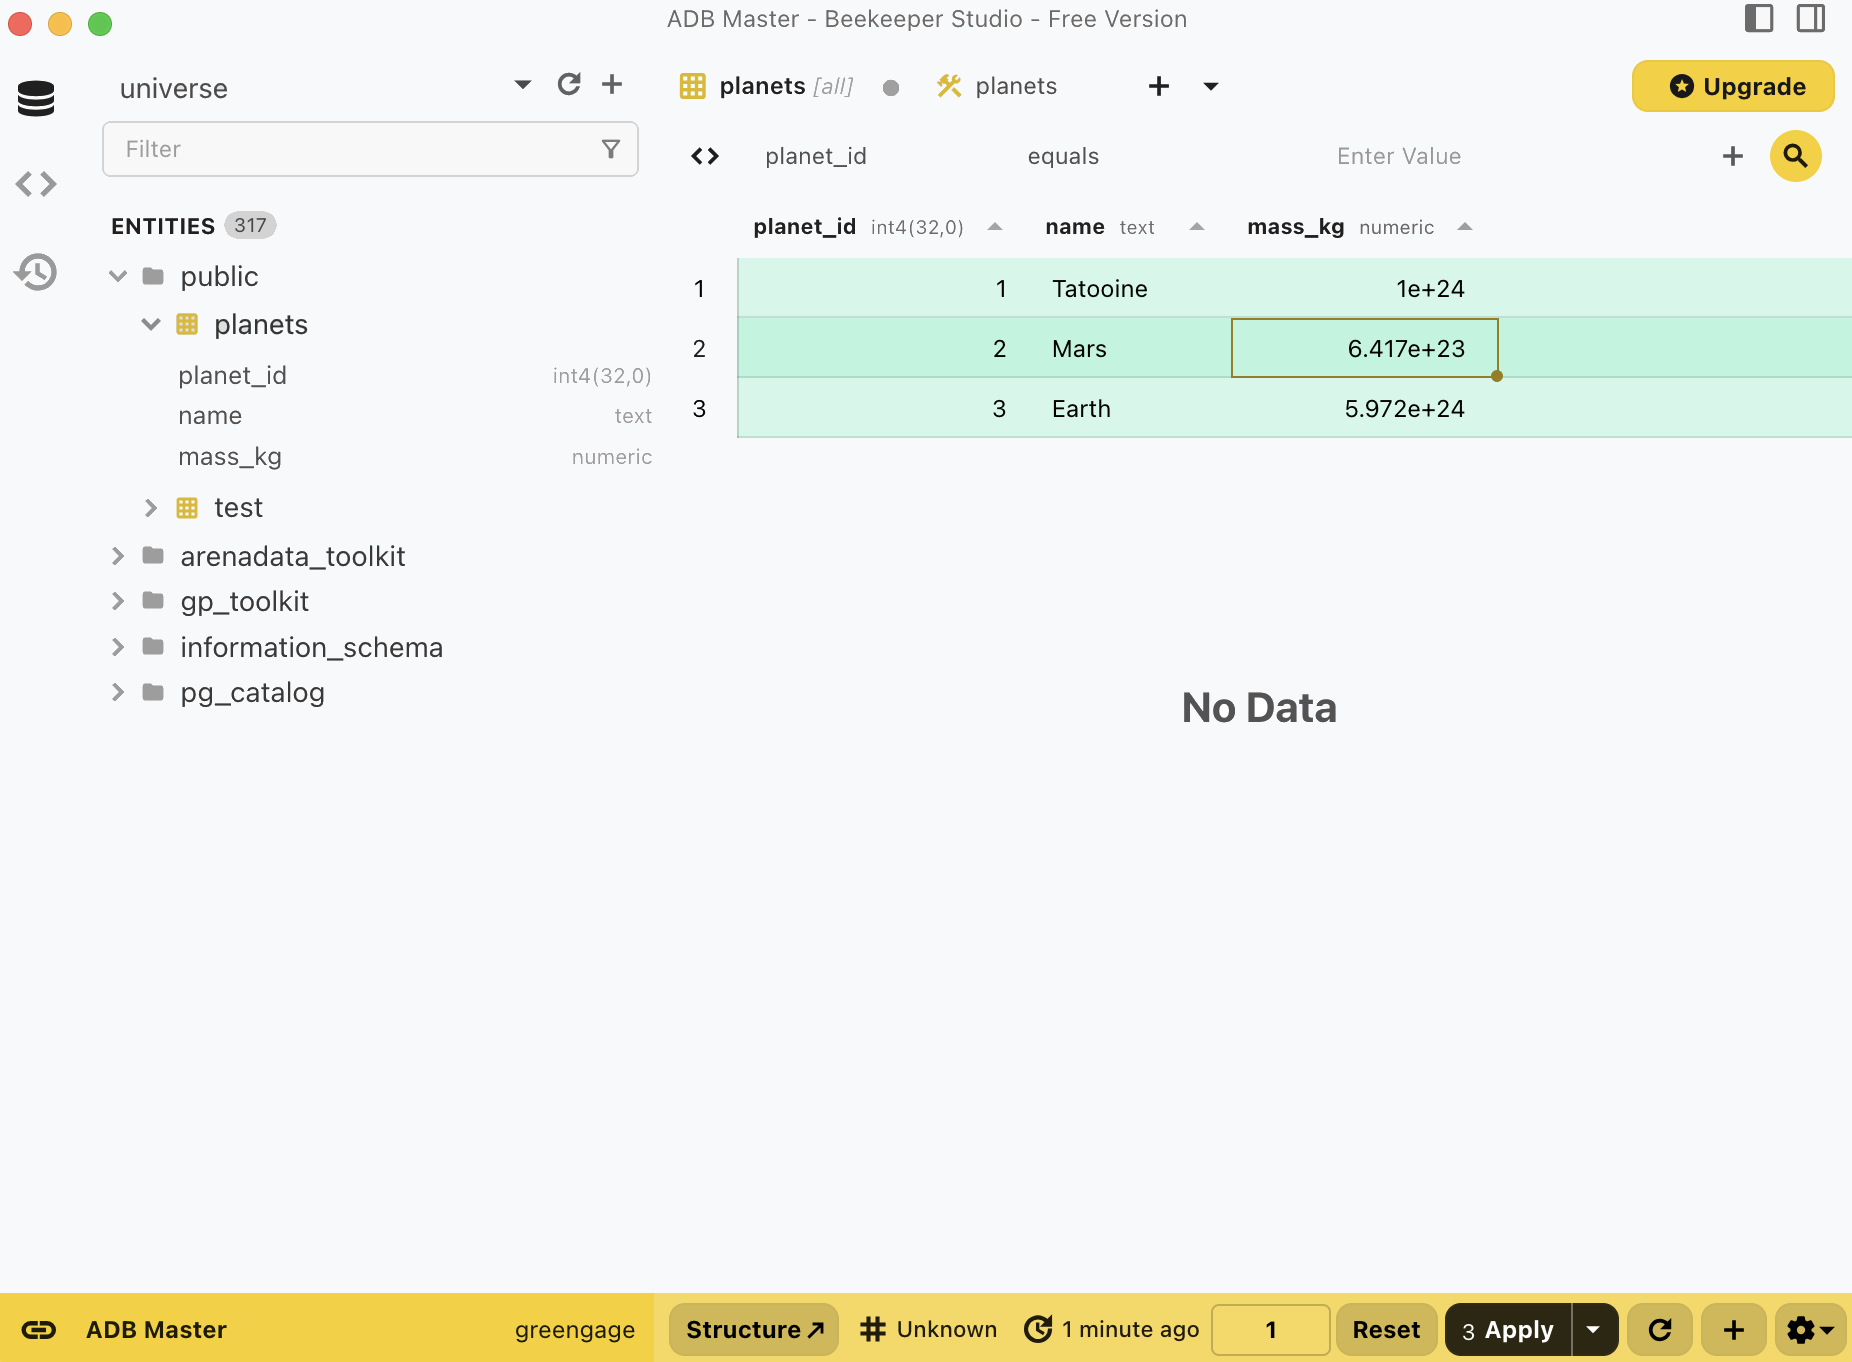The width and height of the screenshot is (1852, 1362).
Task: Click the ENTITIES 317 count badge
Action: (x=250, y=226)
